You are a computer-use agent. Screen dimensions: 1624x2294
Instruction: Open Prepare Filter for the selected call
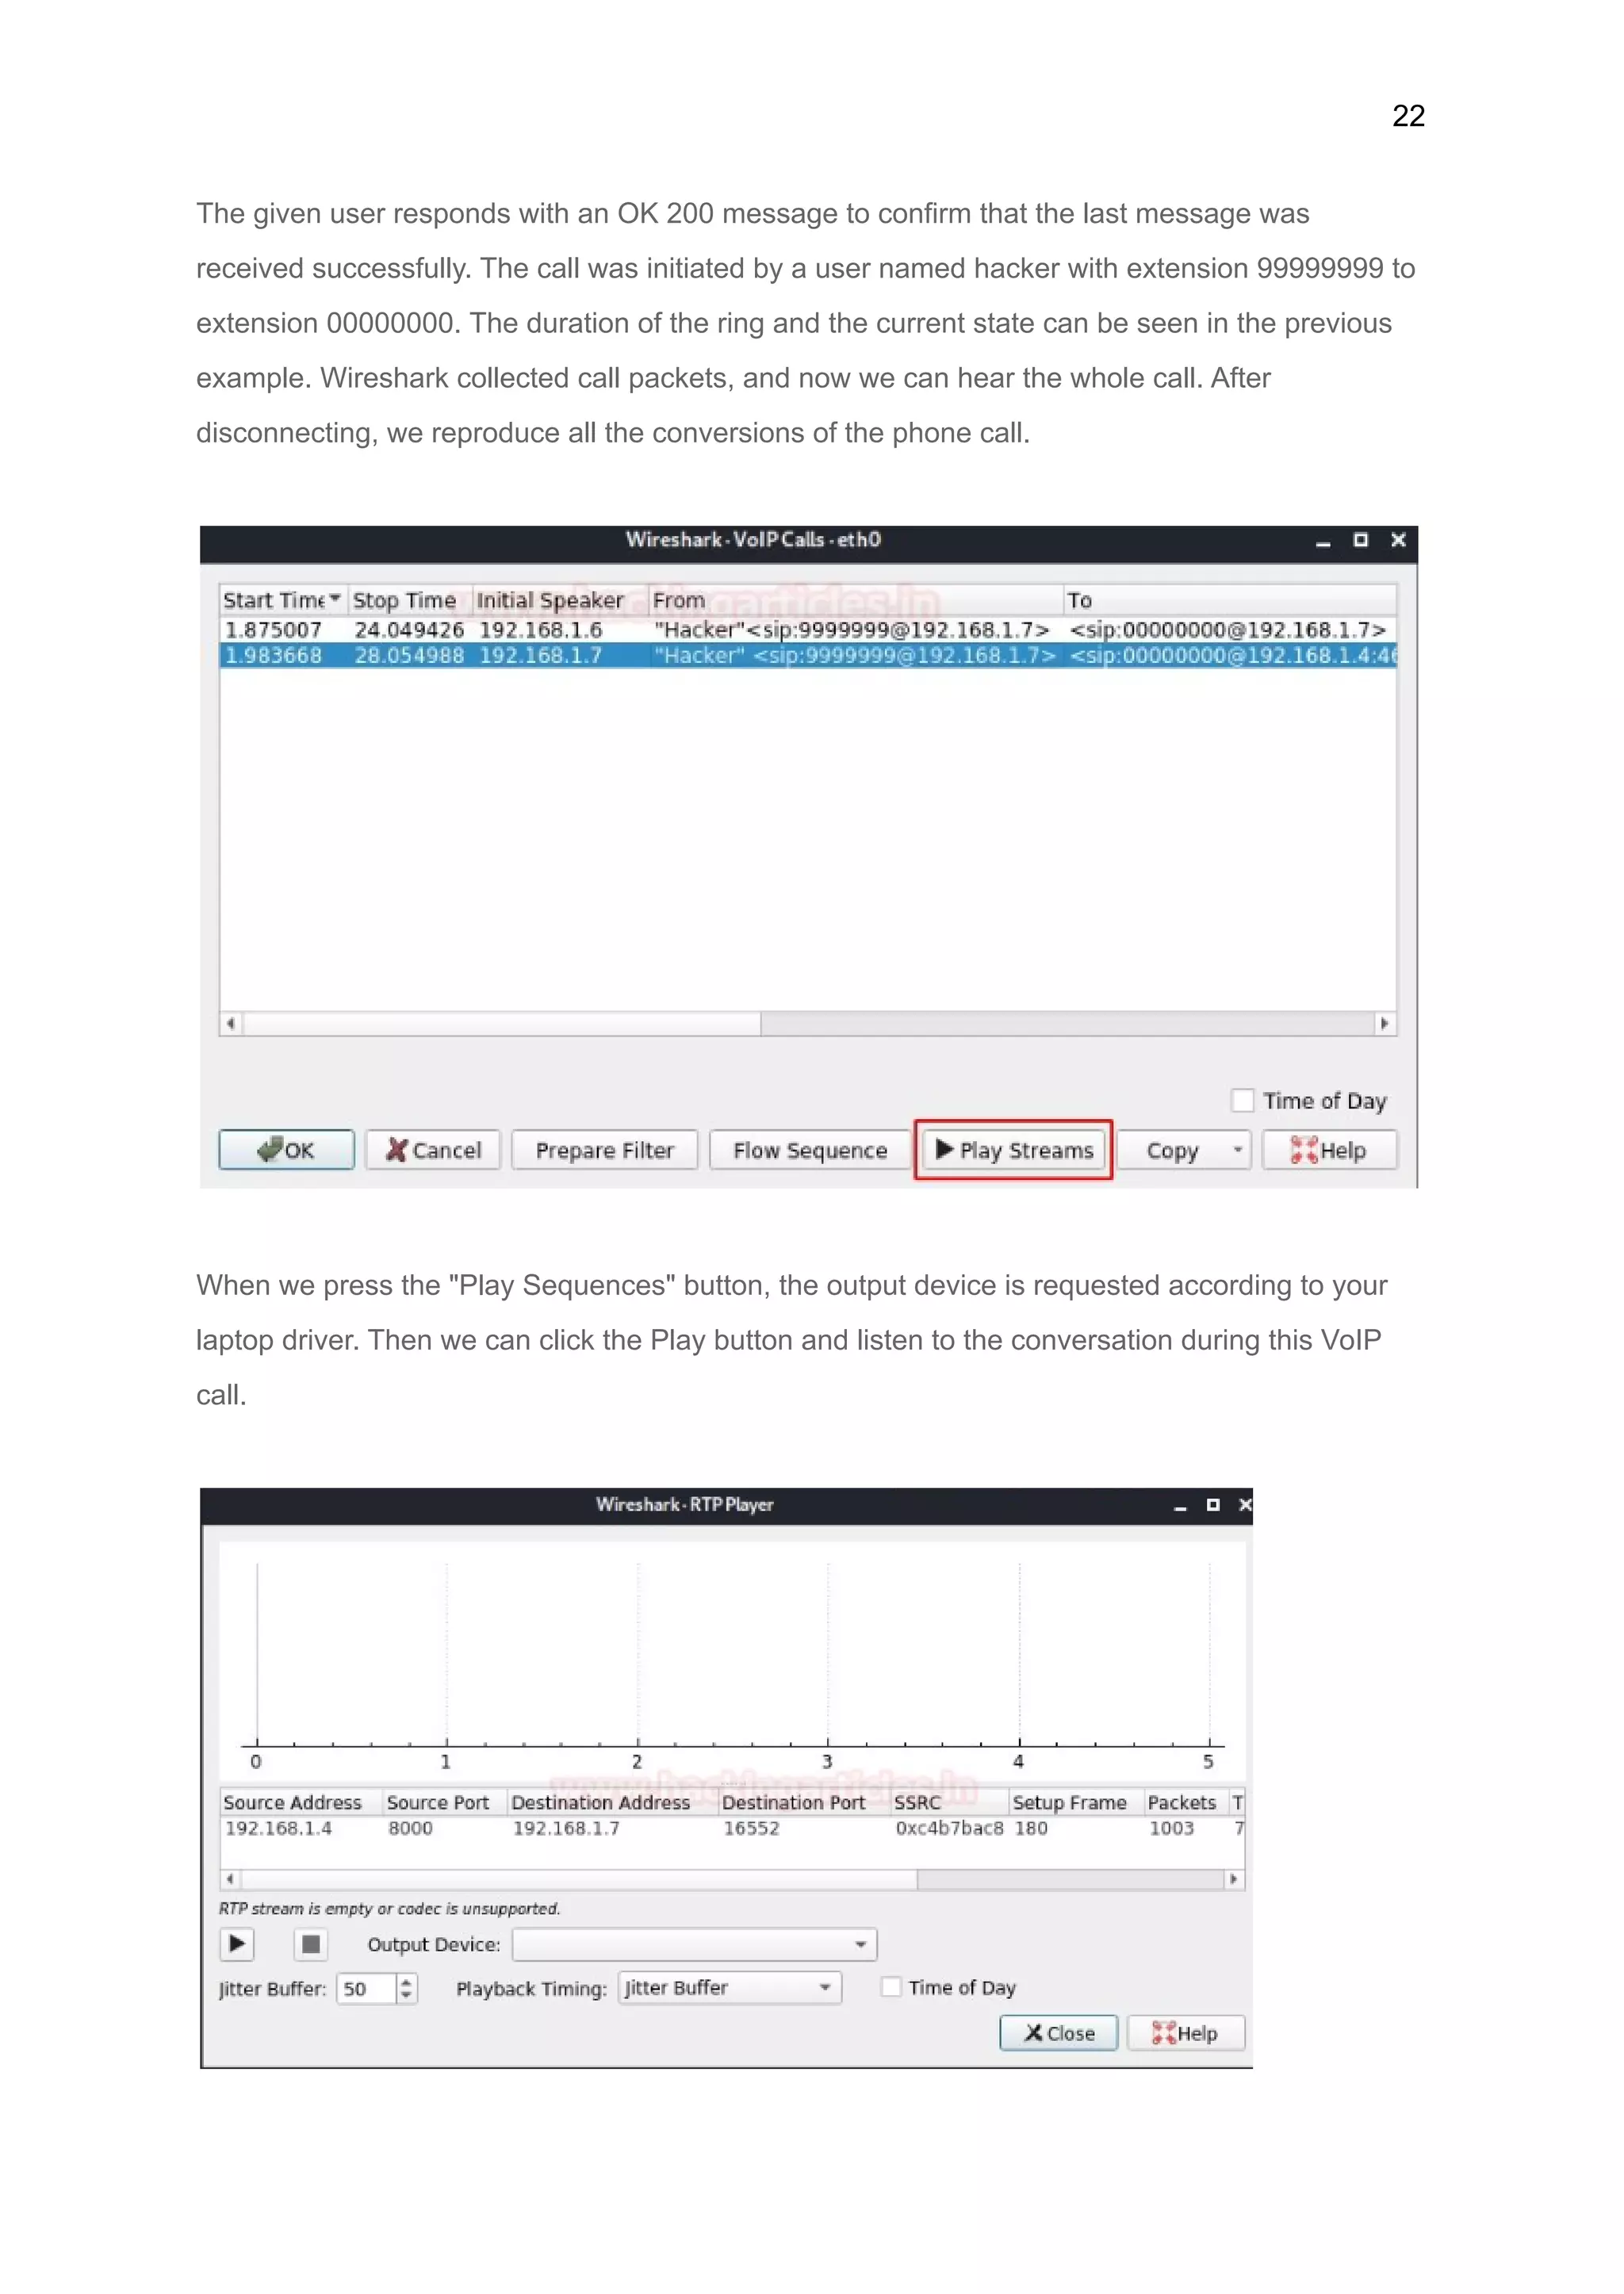coord(604,1150)
